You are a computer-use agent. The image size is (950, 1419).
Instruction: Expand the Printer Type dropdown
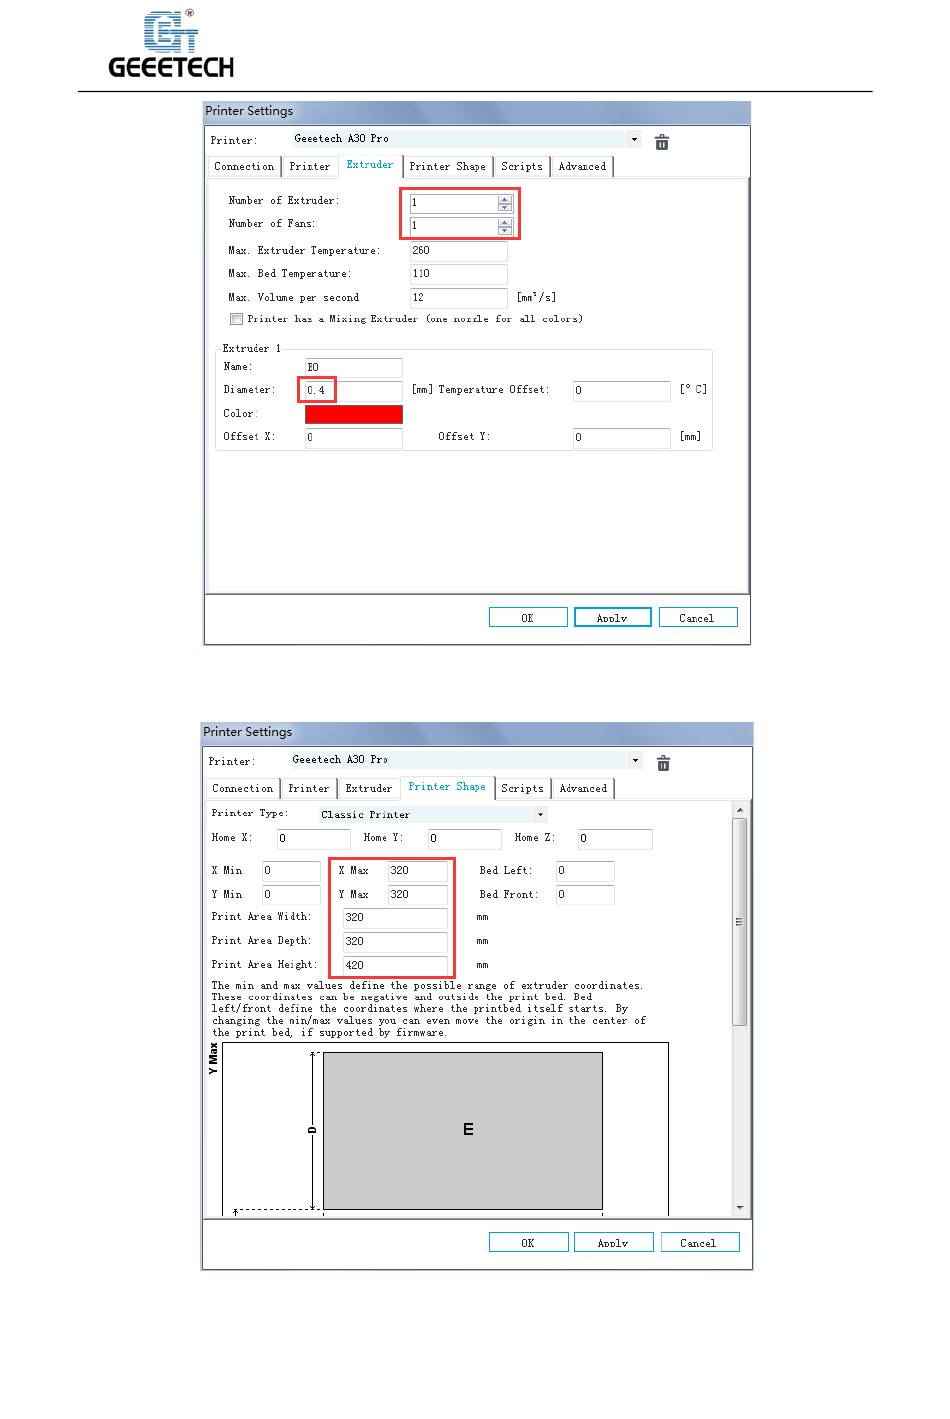[540, 814]
